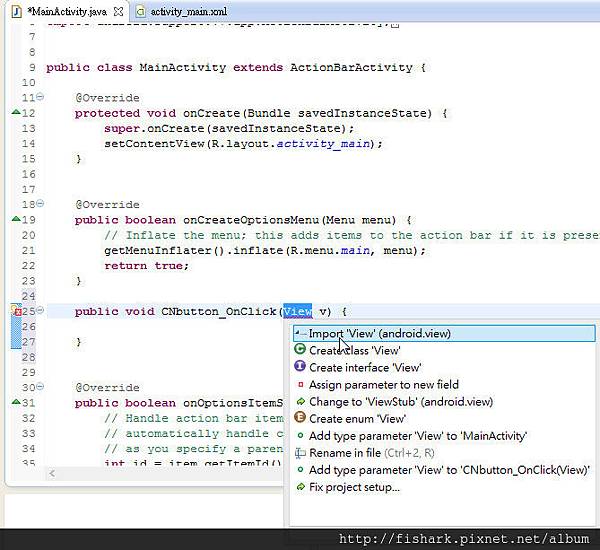Click the close X on MainActivity.java tab
The height and width of the screenshot is (550, 600).
(x=119, y=11)
